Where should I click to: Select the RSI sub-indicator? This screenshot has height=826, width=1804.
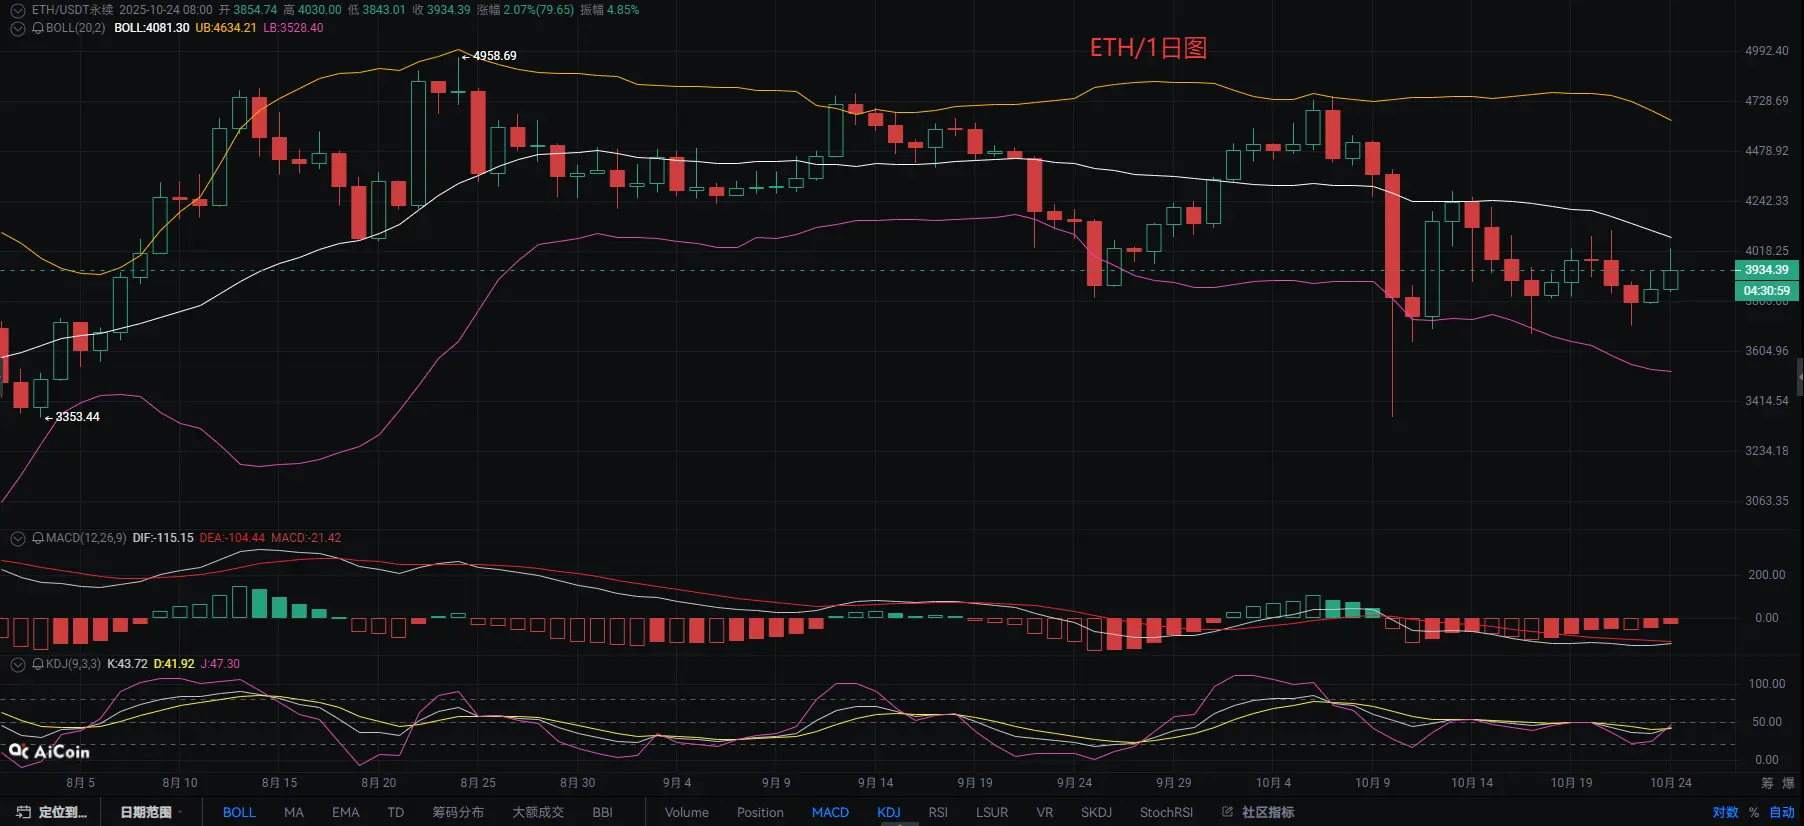(938, 812)
